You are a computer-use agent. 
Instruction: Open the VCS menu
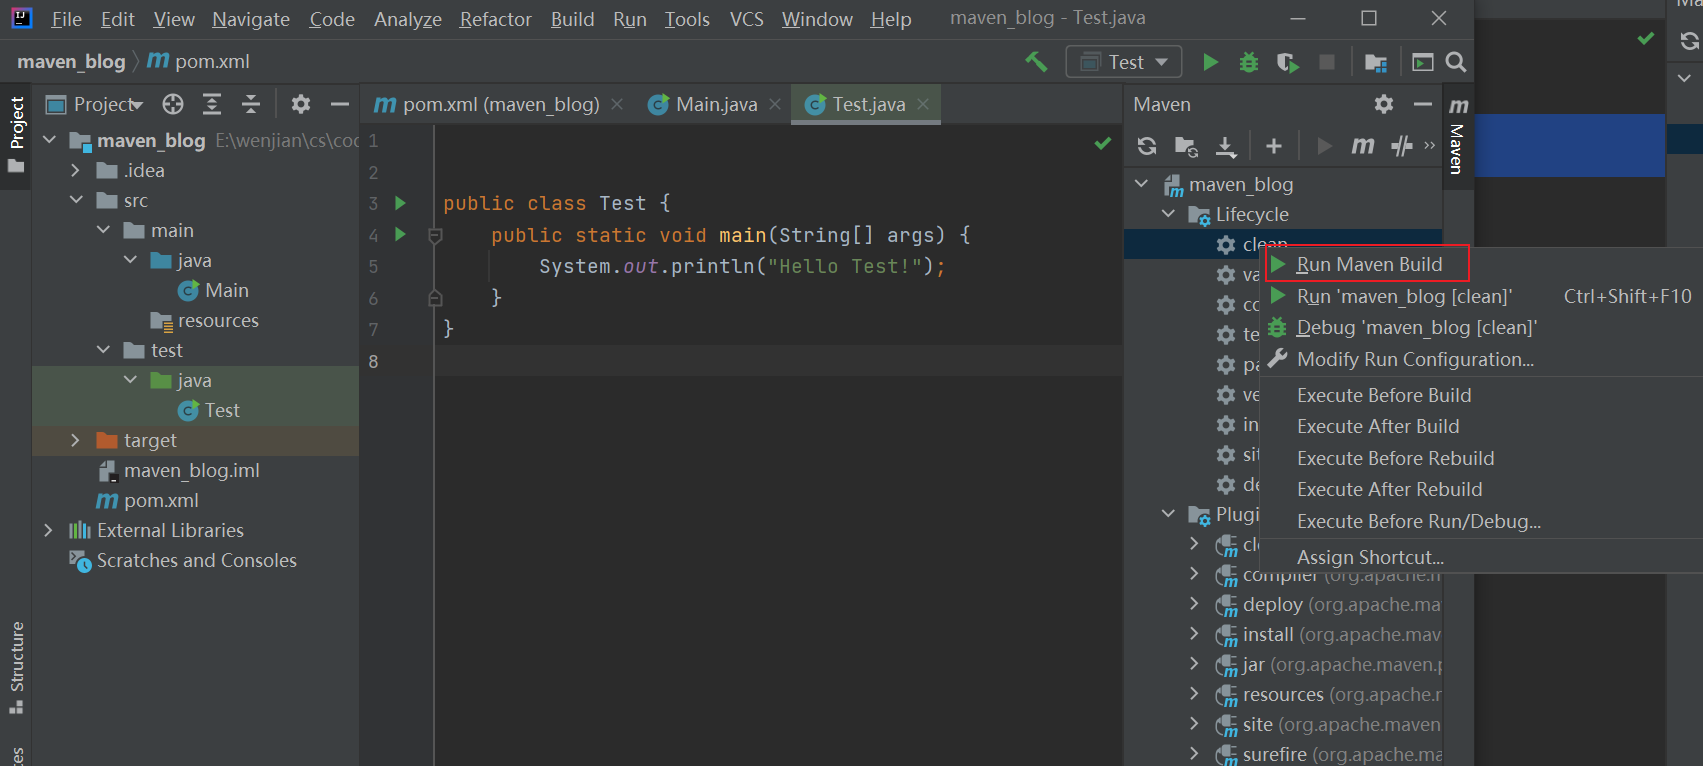tap(746, 19)
